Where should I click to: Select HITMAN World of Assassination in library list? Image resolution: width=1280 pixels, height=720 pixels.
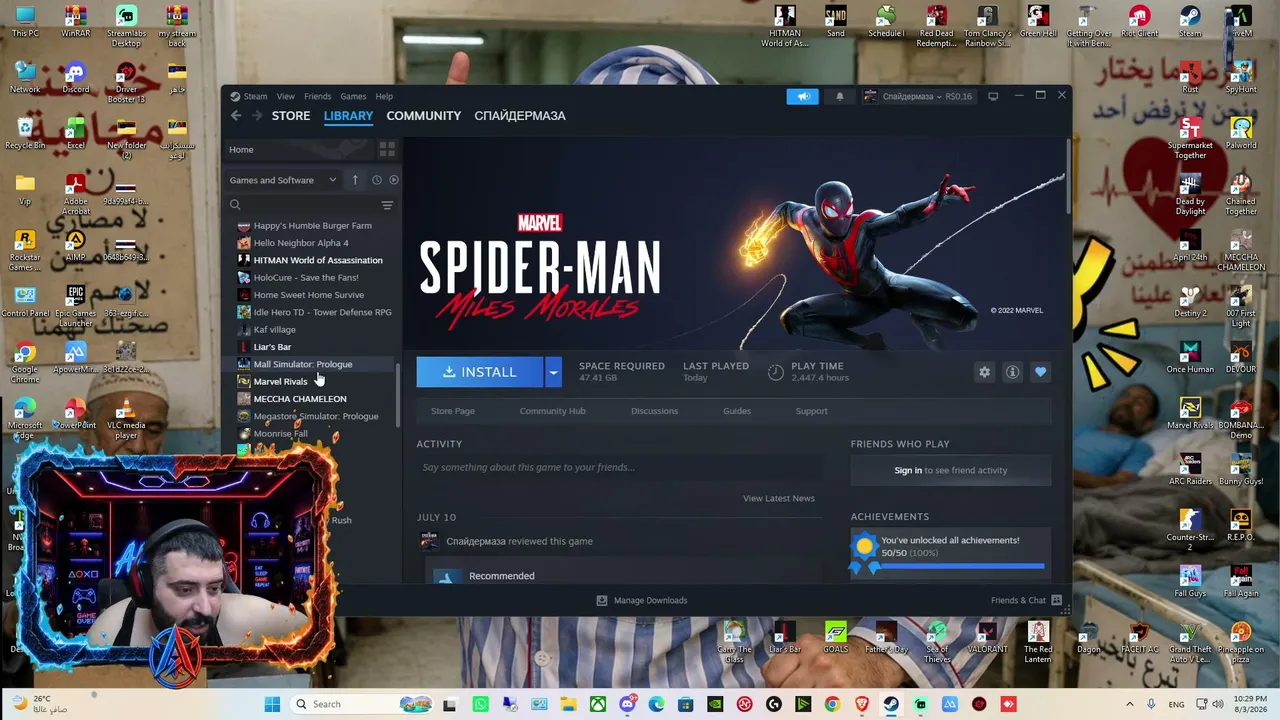pyautogui.click(x=318, y=260)
